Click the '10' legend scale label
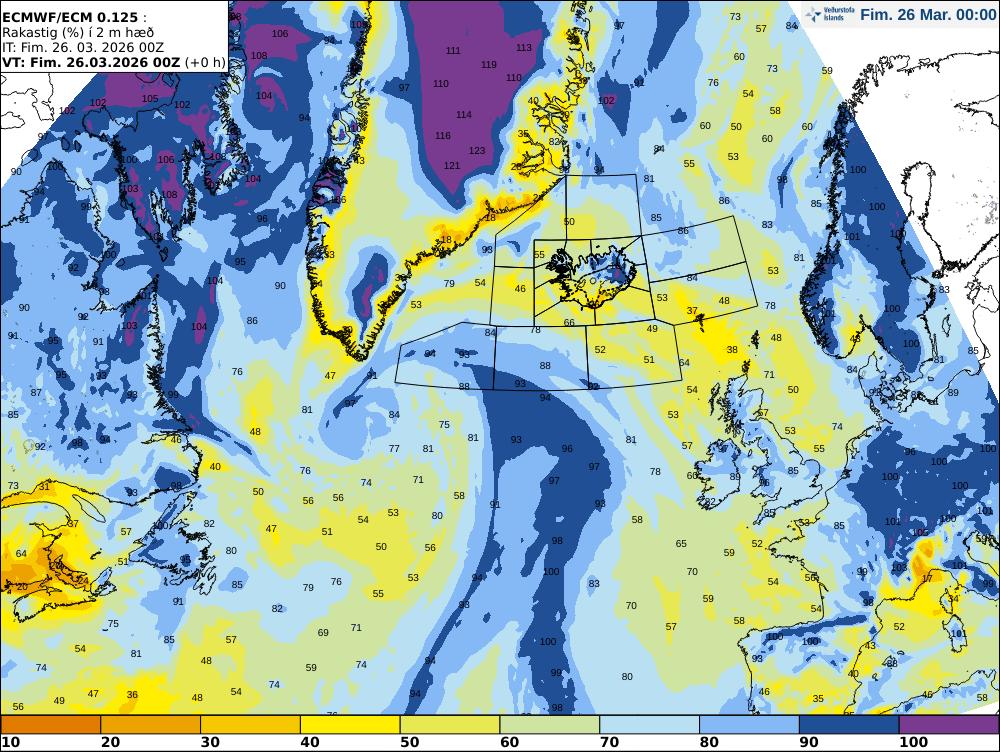 [10, 742]
